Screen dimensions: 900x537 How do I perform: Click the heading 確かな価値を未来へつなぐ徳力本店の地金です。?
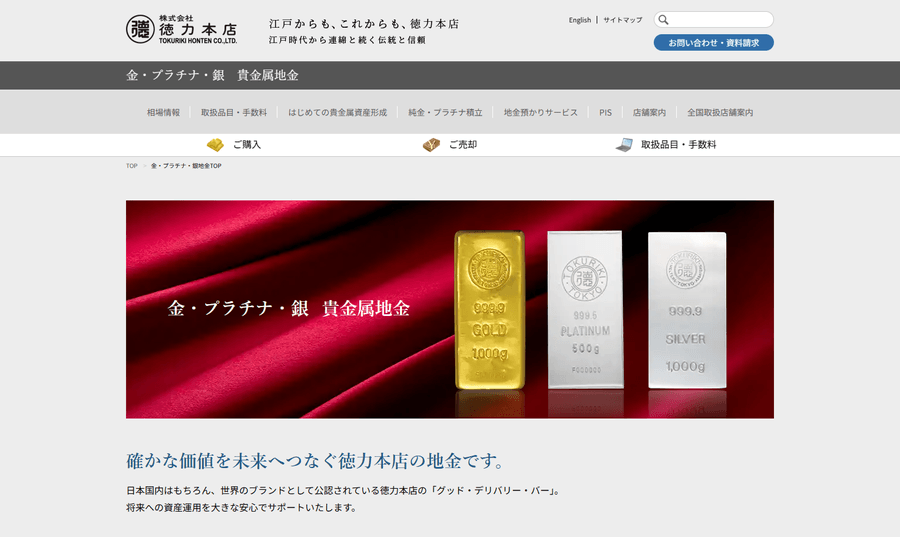(x=316, y=461)
